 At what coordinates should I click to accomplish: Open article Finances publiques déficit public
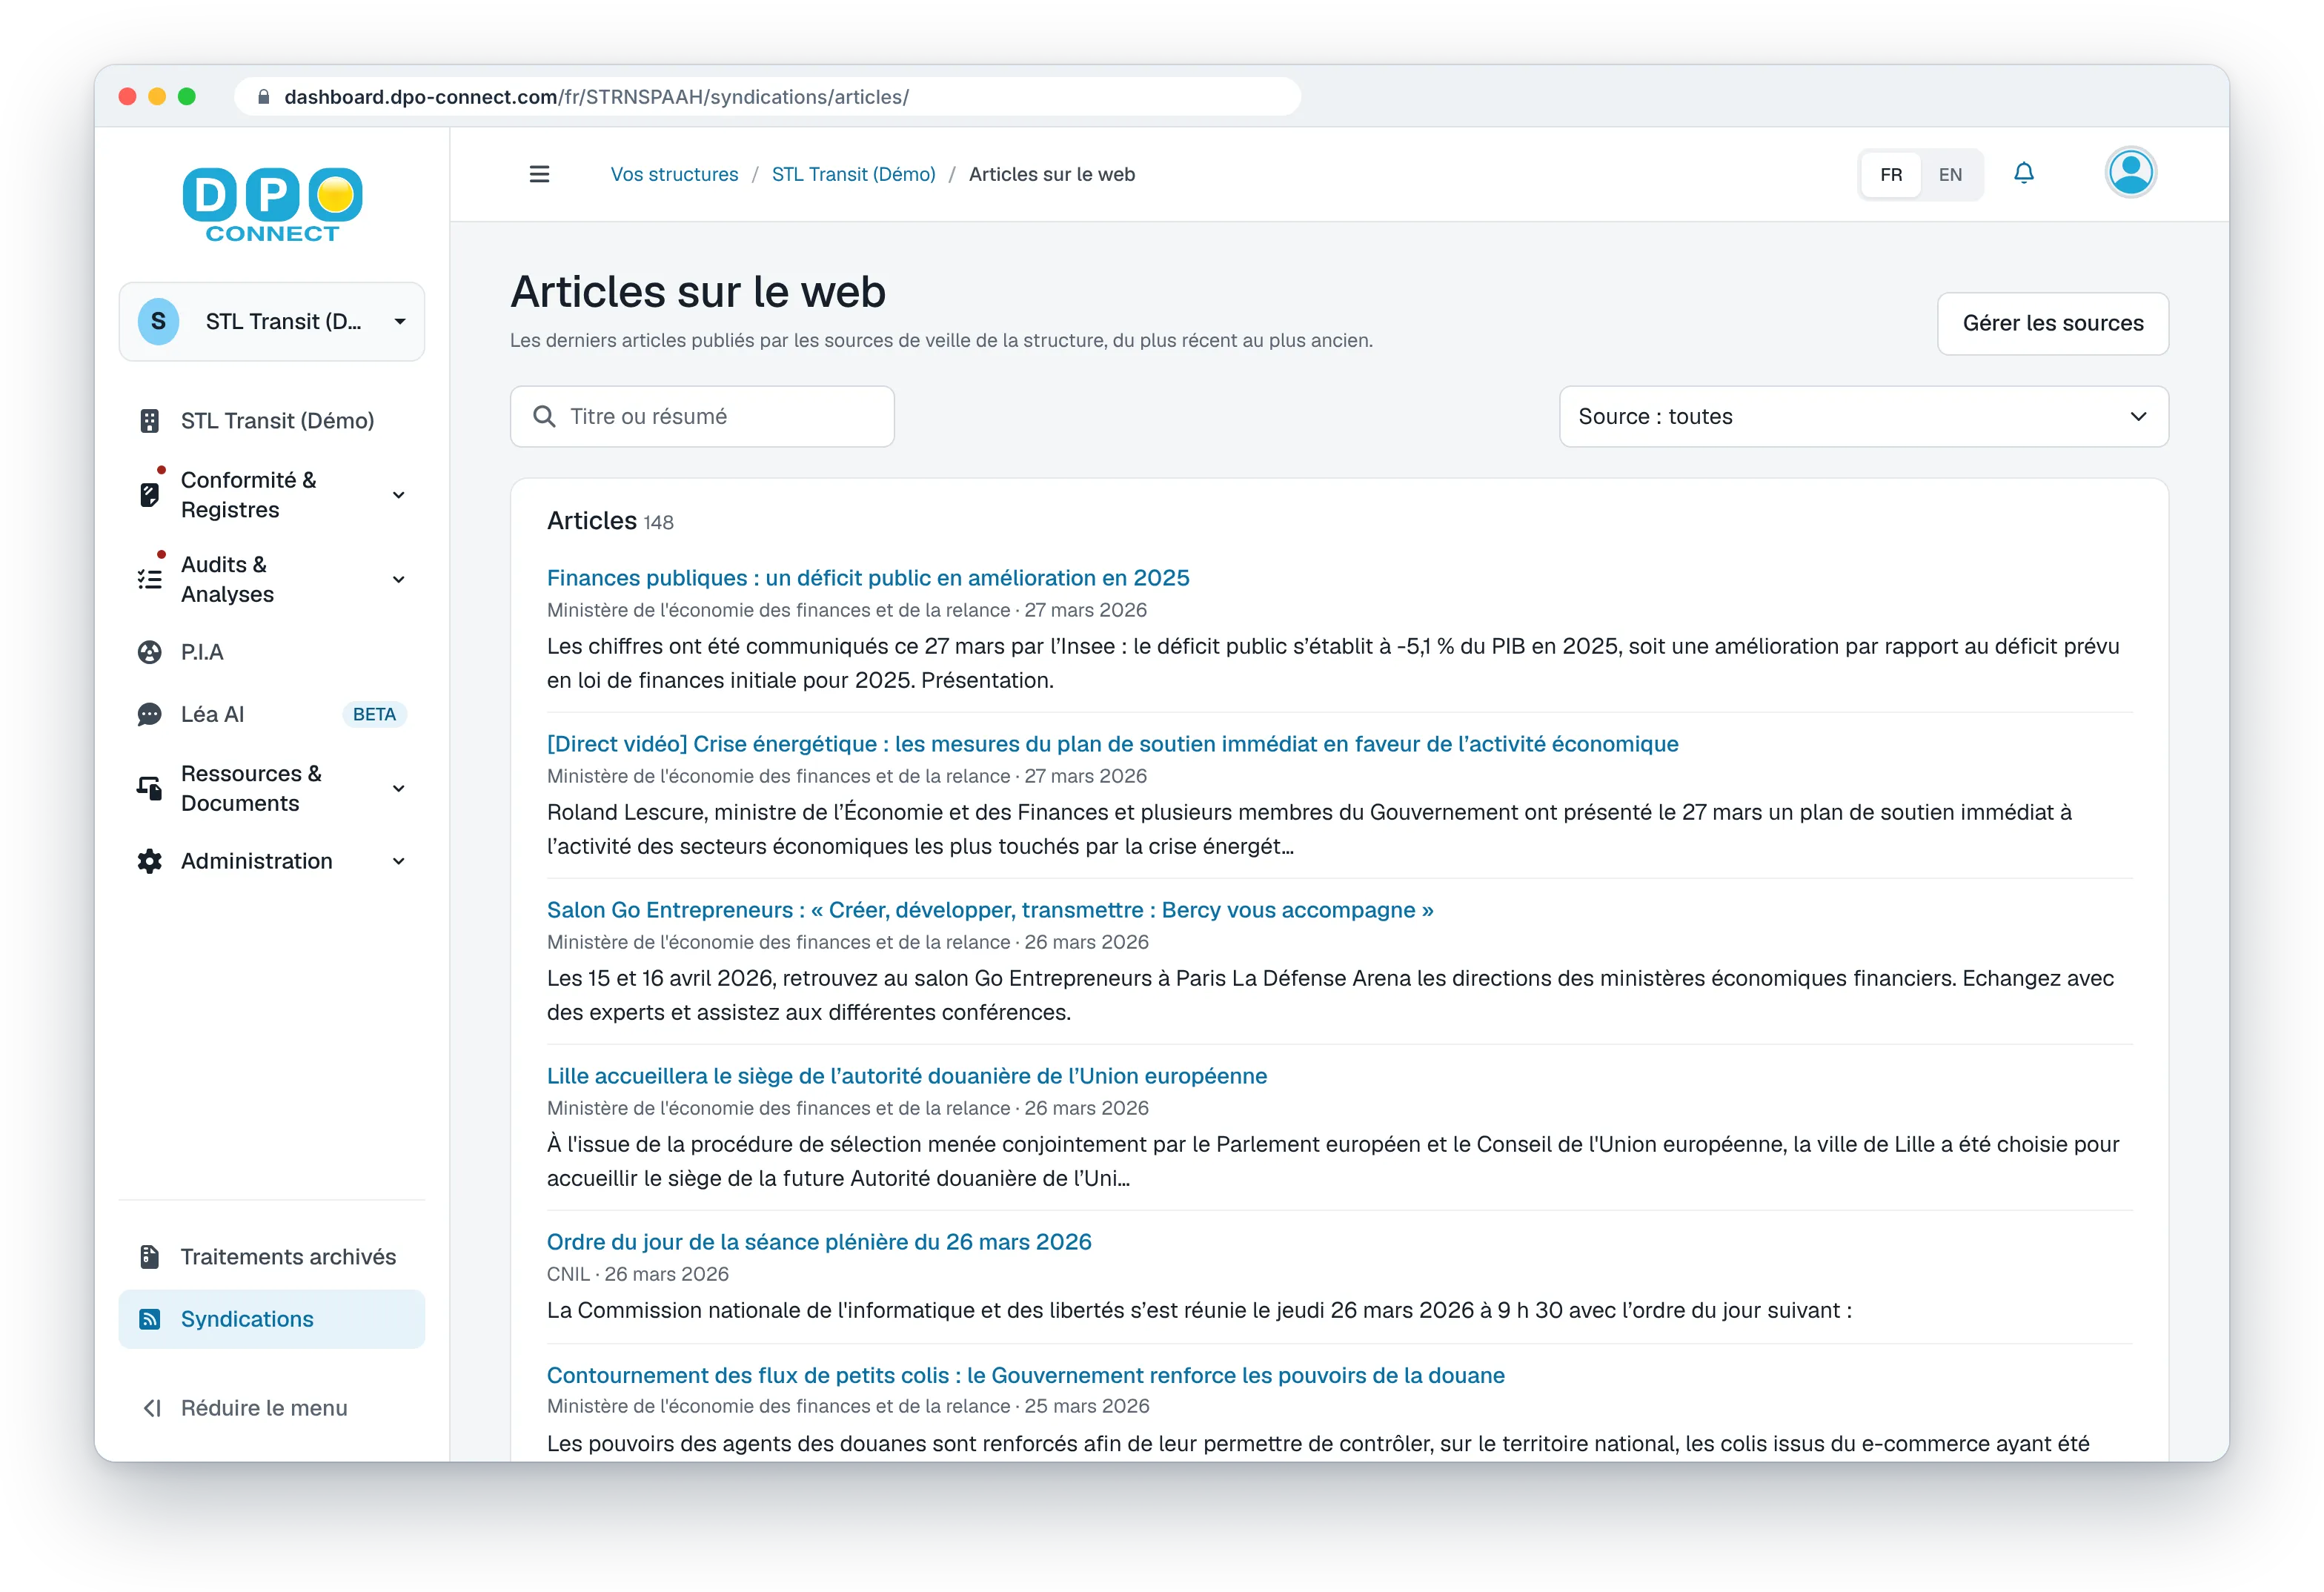(x=868, y=578)
